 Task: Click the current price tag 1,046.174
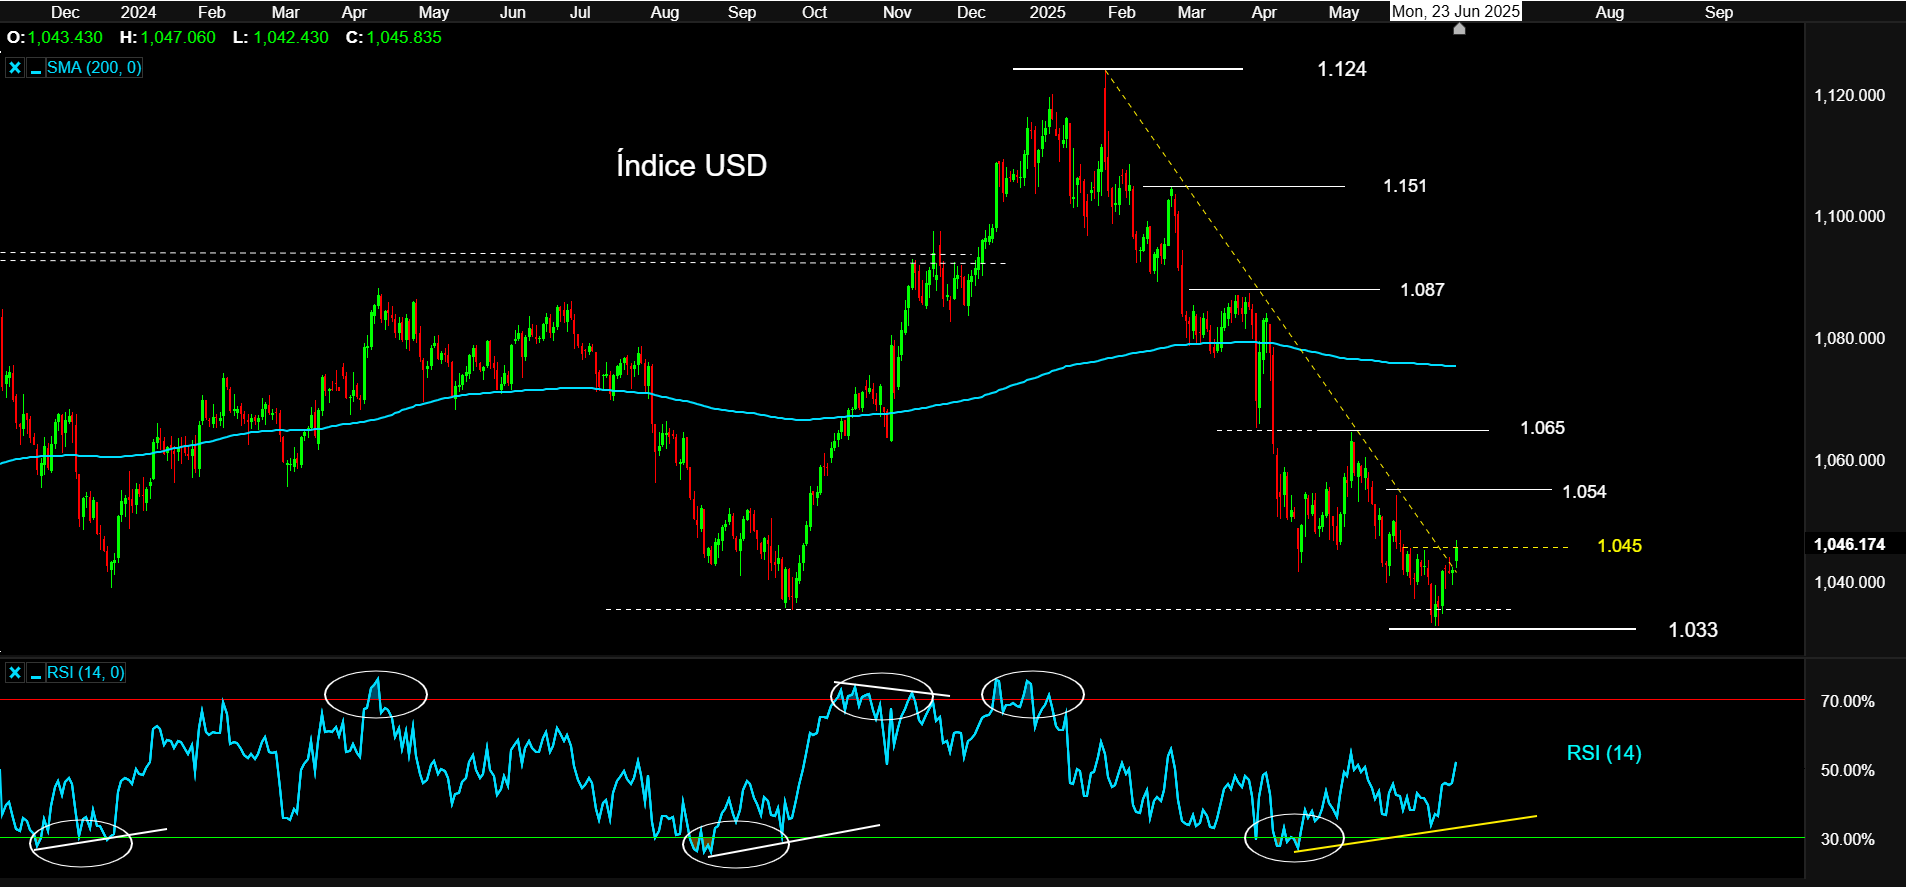[x=1849, y=544]
